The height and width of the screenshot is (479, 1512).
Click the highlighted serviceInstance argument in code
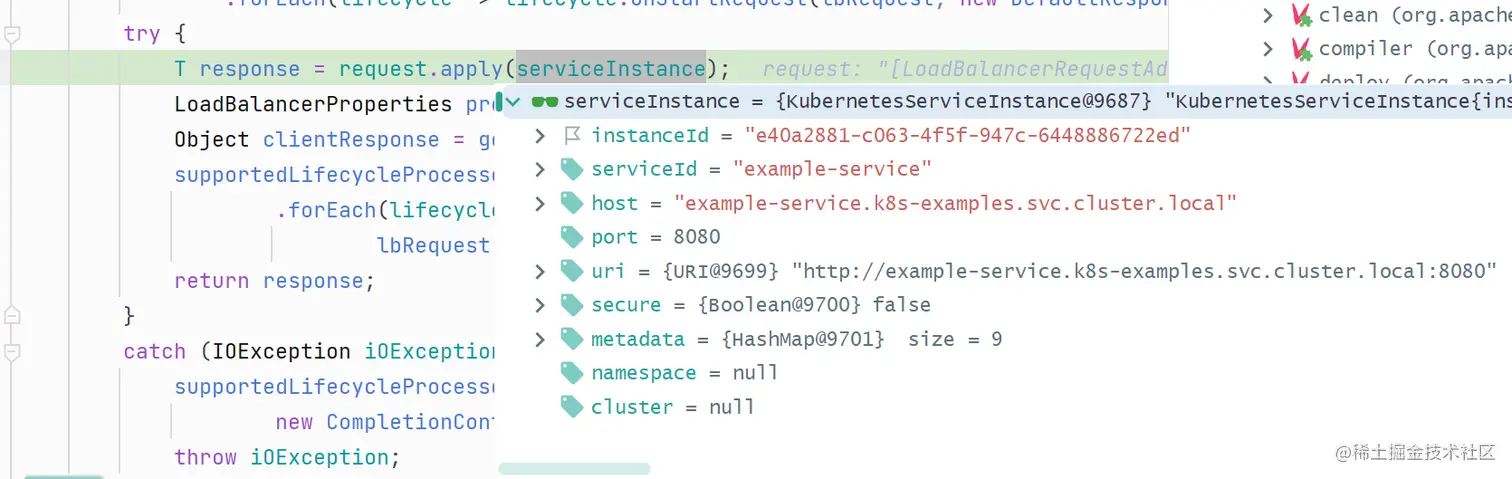611,69
